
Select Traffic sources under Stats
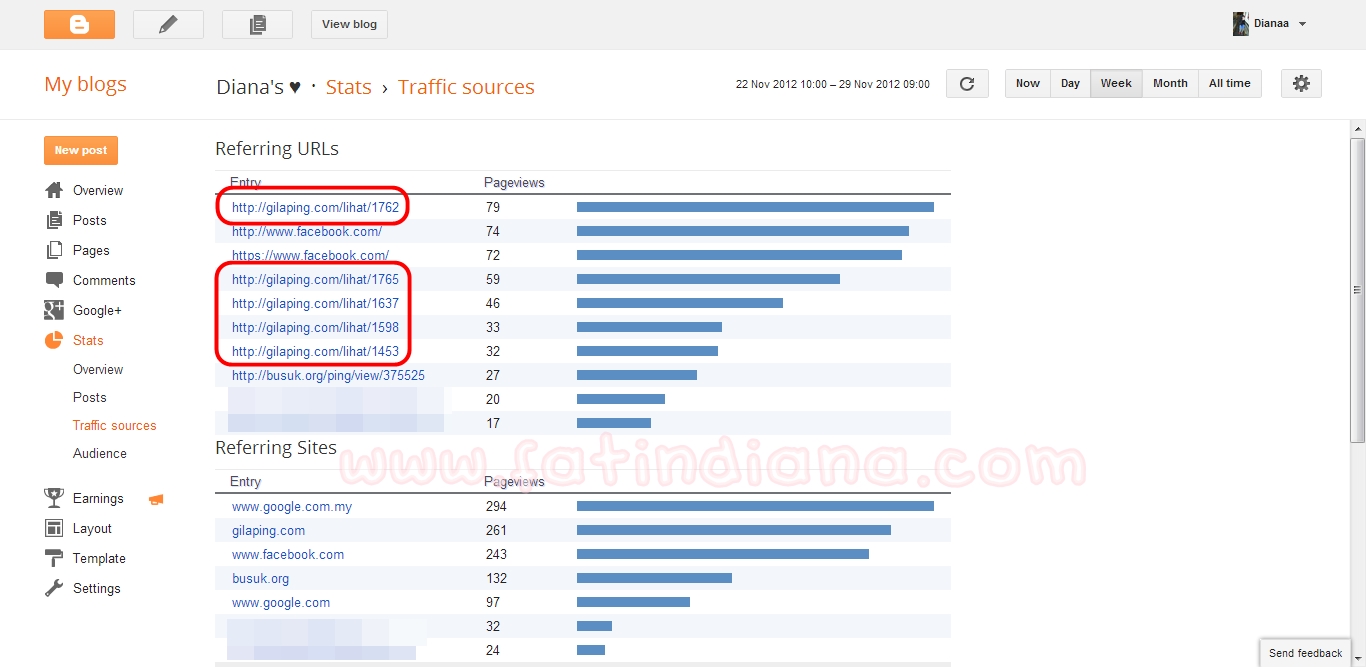click(114, 425)
